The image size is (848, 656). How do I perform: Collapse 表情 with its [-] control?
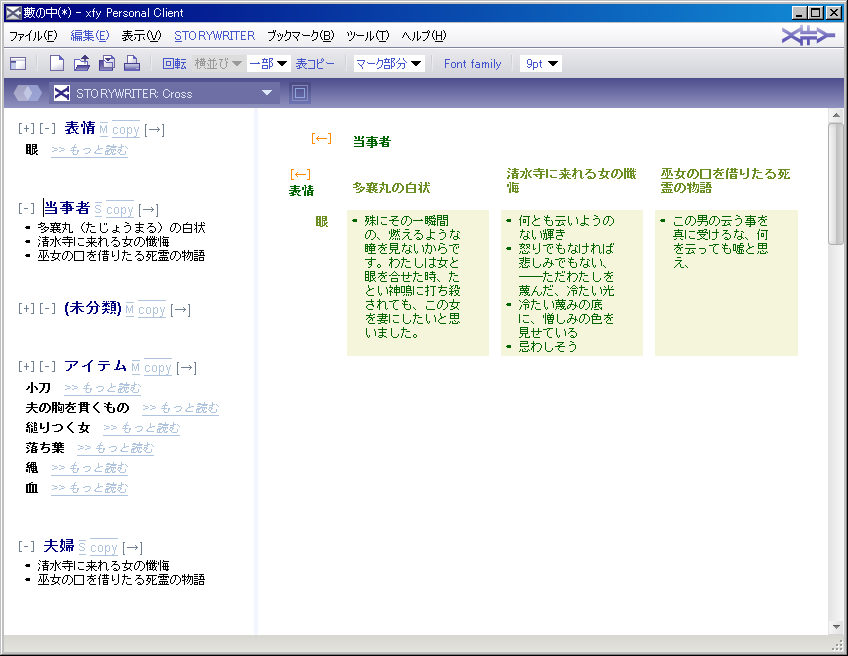[48, 128]
